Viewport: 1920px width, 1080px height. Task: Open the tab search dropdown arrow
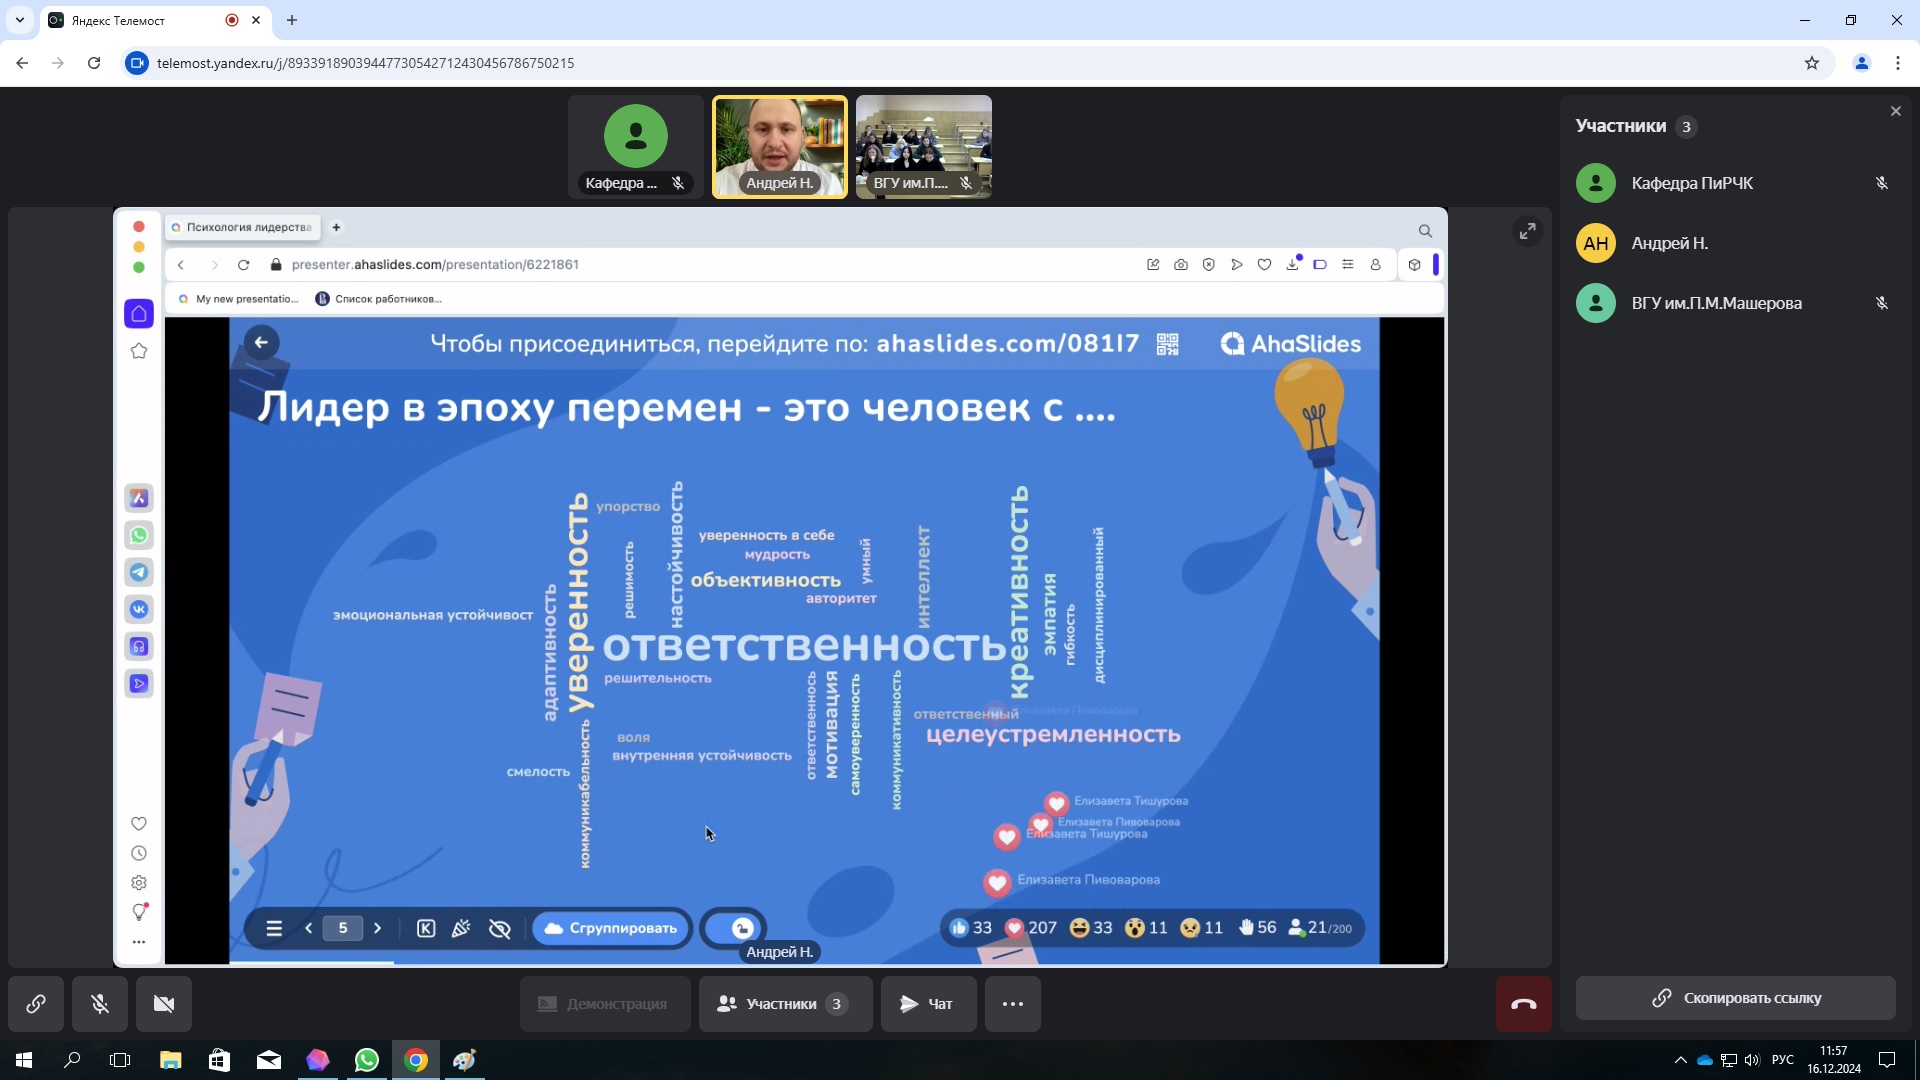click(19, 20)
